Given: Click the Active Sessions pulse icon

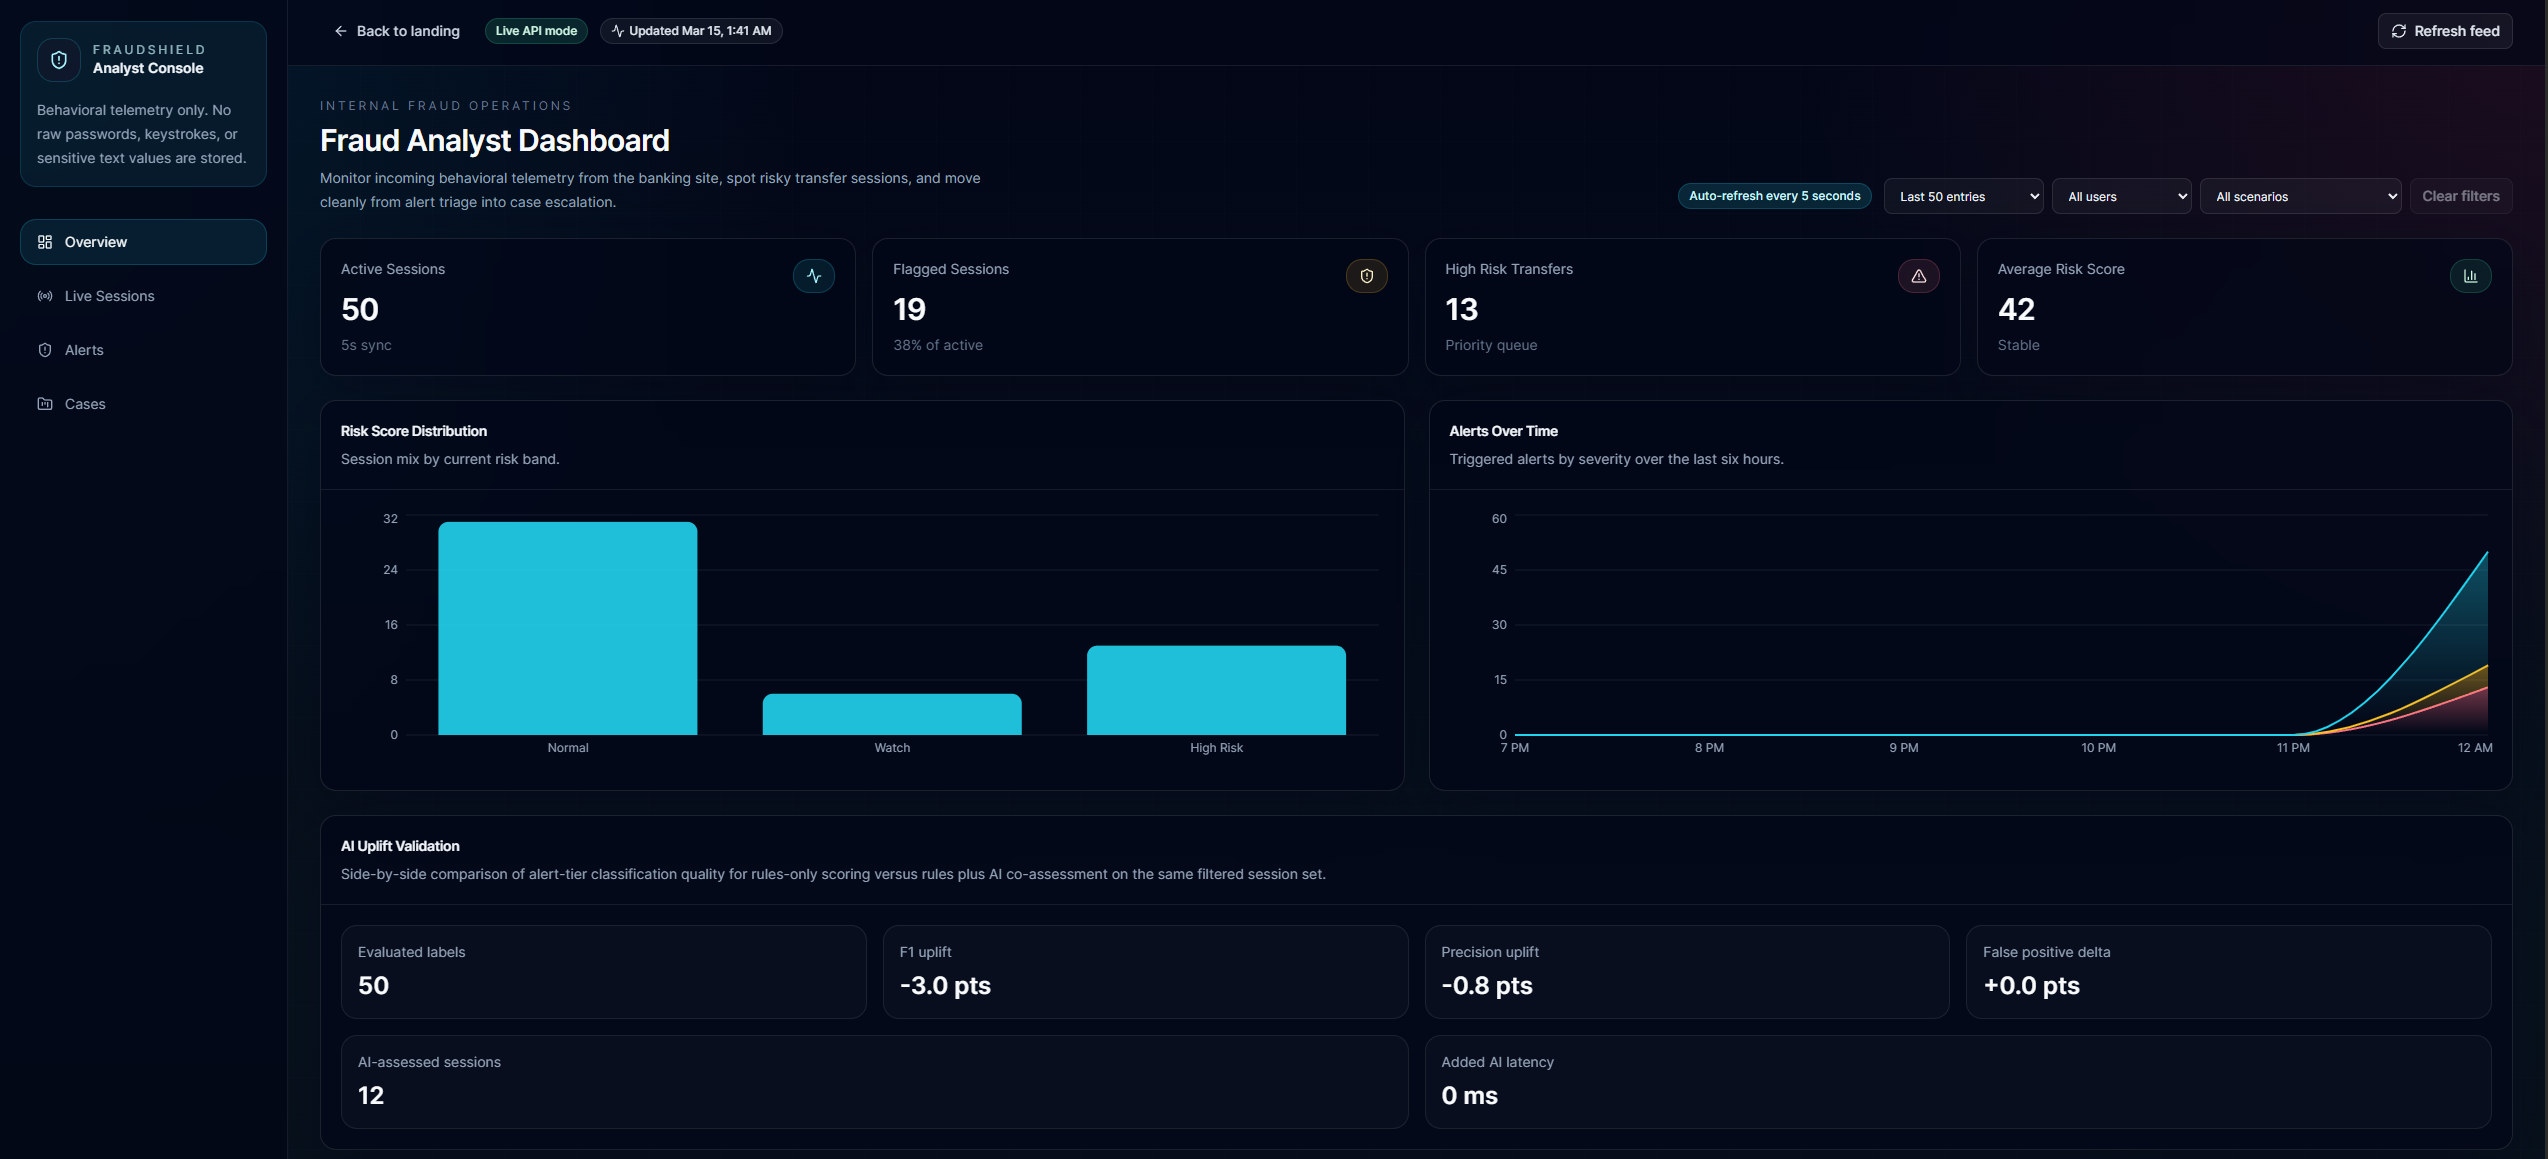Looking at the screenshot, I should [x=814, y=276].
